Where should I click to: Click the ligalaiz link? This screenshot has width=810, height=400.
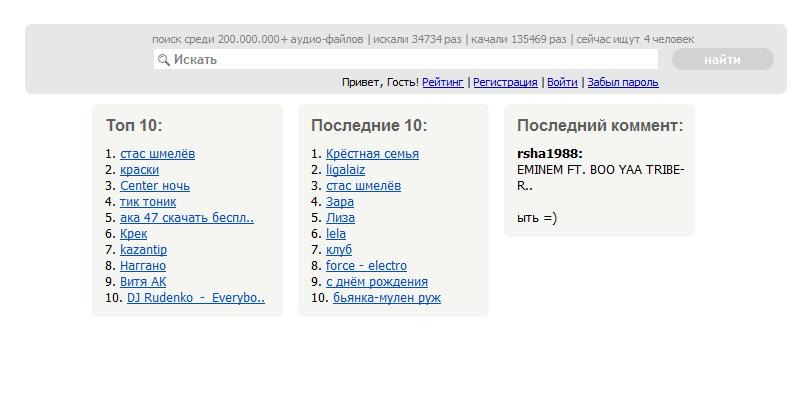[345, 170]
